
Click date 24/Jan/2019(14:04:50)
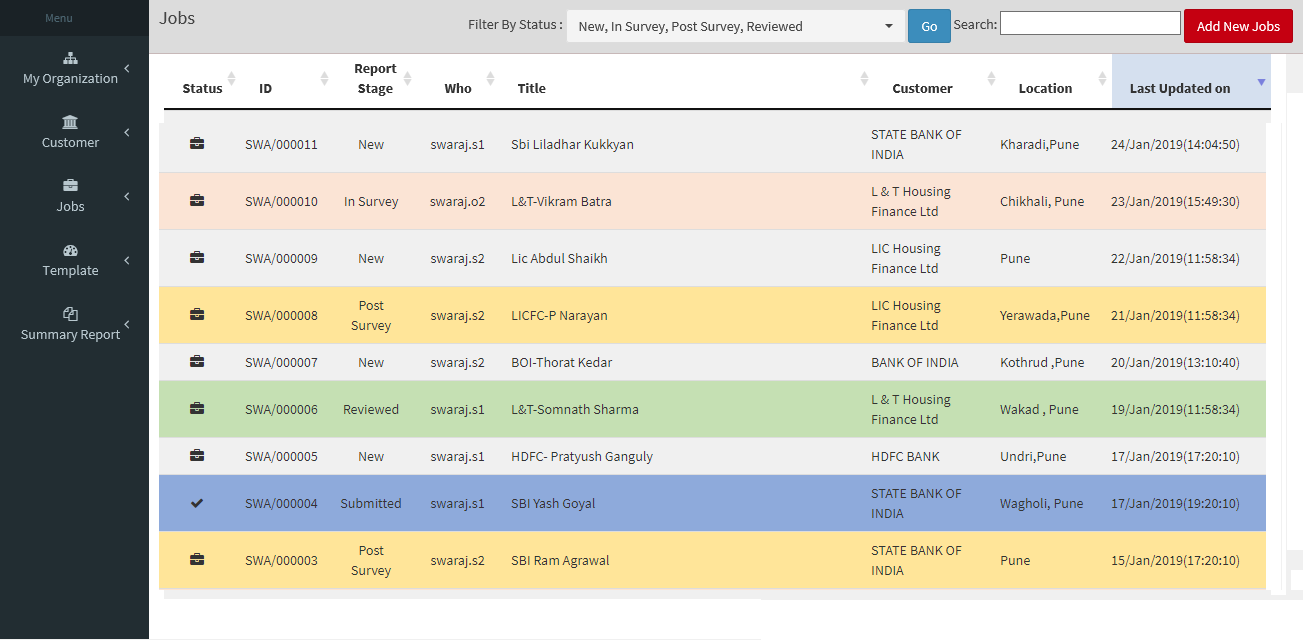point(1175,144)
